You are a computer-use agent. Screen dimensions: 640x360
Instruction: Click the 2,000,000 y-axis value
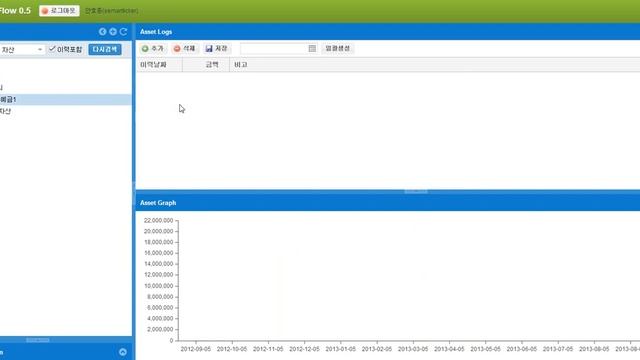pos(160,329)
